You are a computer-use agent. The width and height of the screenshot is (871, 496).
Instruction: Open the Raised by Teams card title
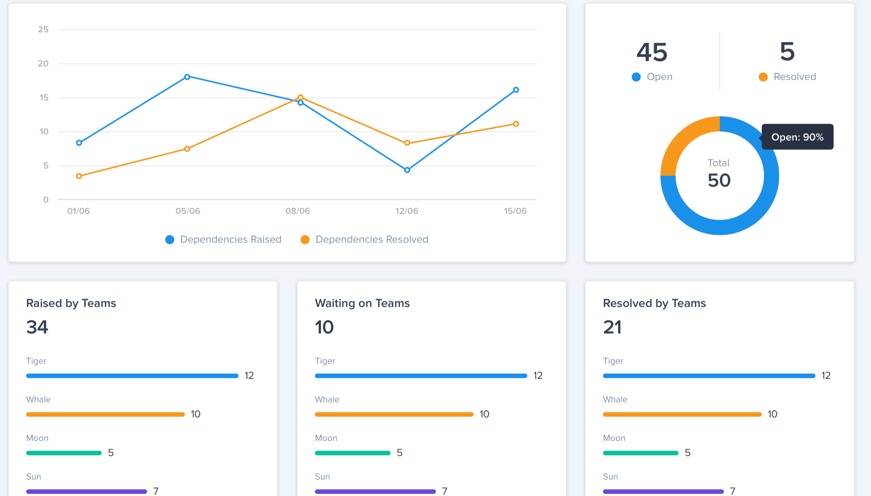[71, 303]
